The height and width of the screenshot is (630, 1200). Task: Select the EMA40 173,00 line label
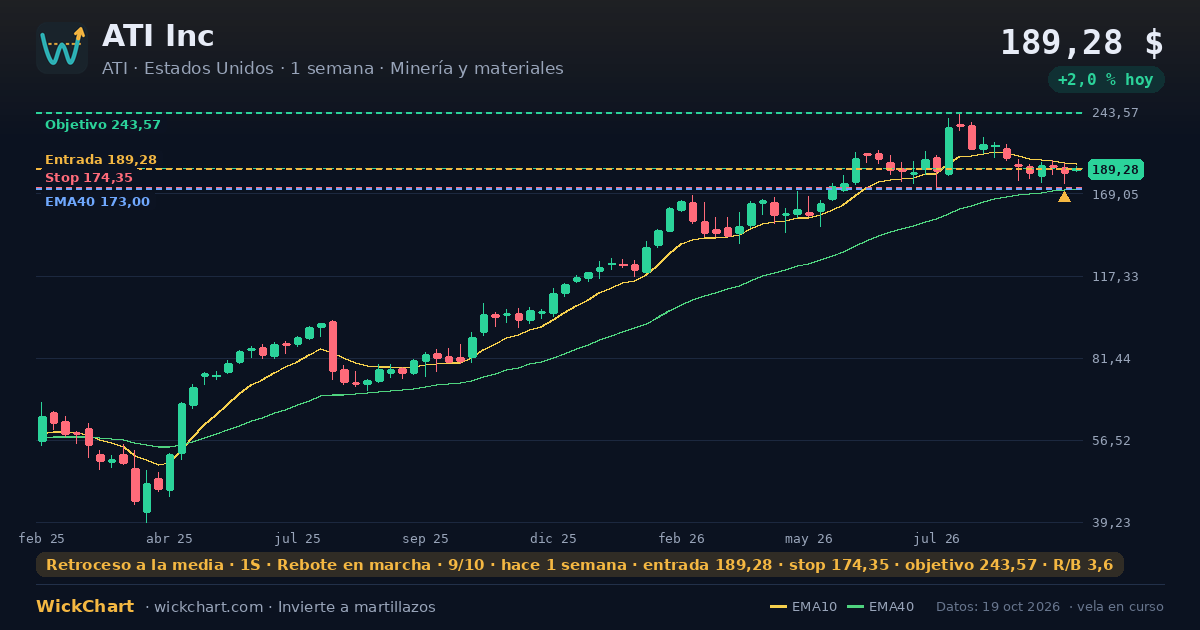point(97,202)
